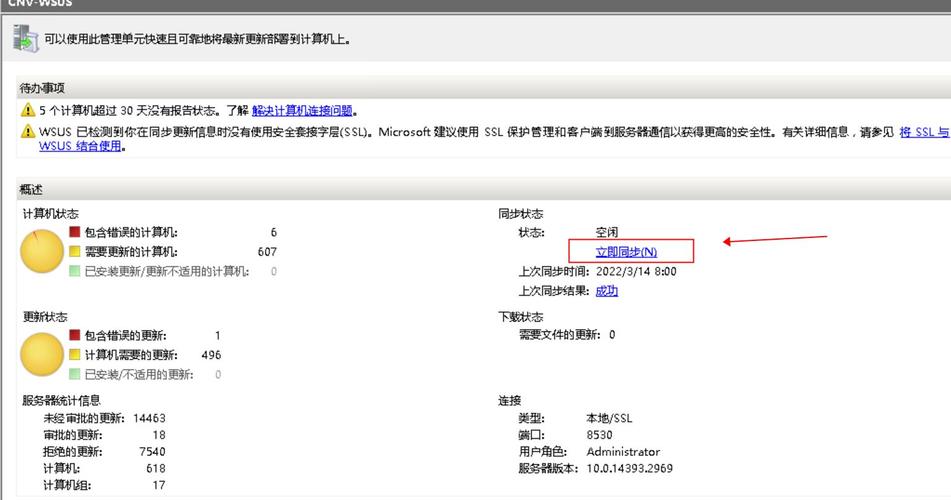The width and height of the screenshot is (951, 500).
Task: Click connection type 本地/SSL
Action: coord(609,418)
